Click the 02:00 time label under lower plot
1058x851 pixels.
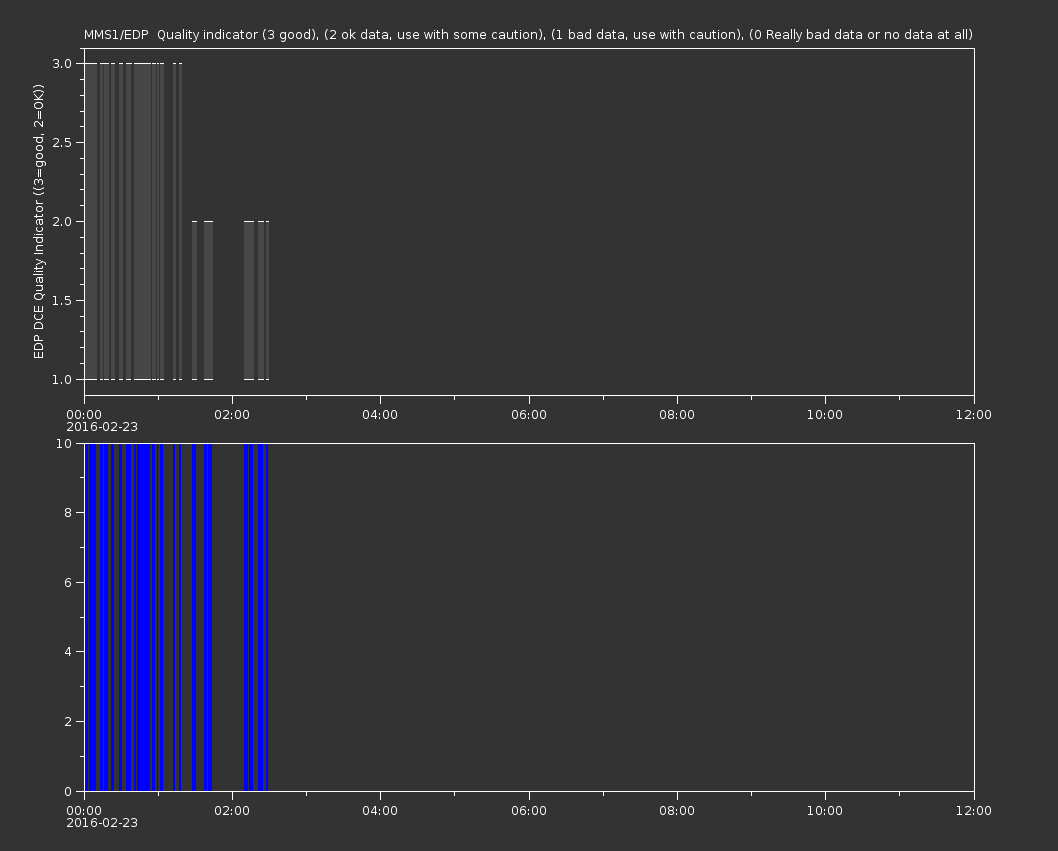pos(232,811)
